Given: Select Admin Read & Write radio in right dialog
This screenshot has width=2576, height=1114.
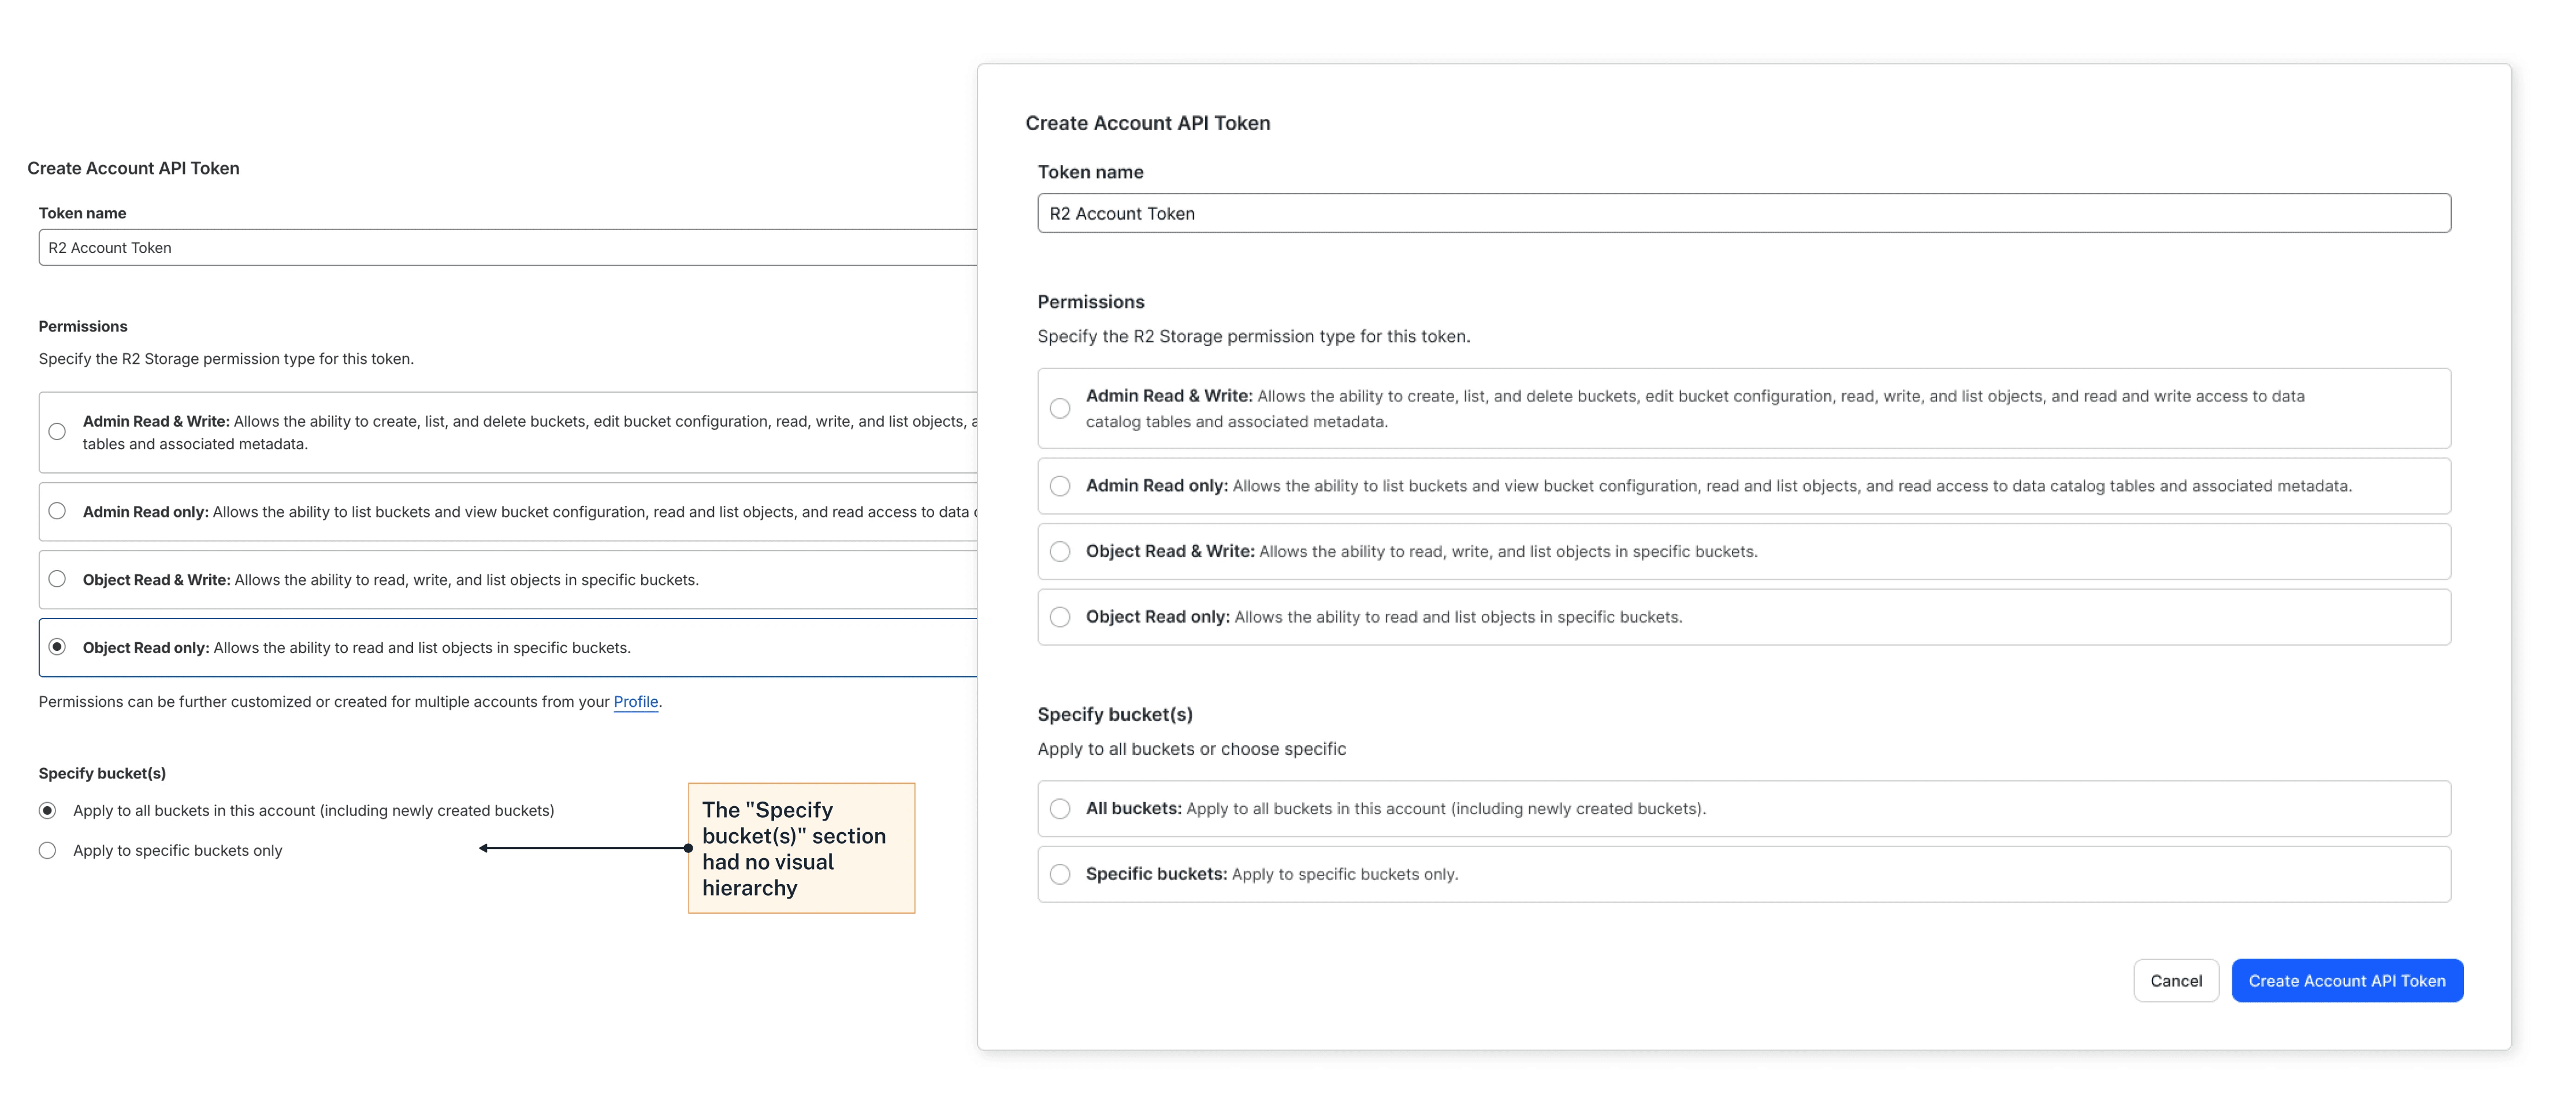Looking at the screenshot, I should pos(1060,408).
